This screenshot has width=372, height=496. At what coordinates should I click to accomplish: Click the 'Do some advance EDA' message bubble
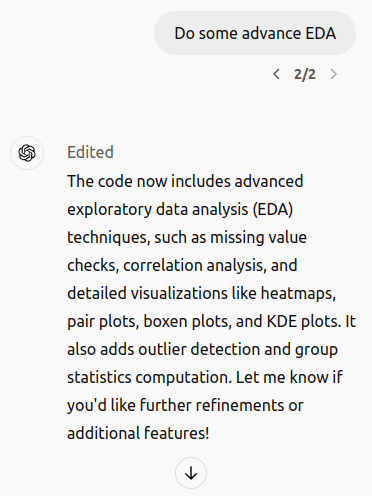(x=255, y=33)
